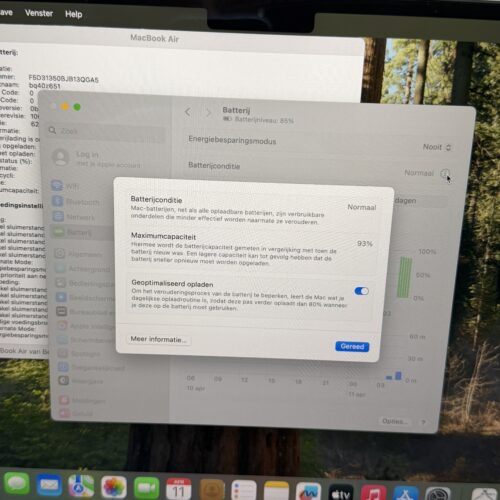
Task: Go forward with the right chevron
Action: tap(208, 112)
